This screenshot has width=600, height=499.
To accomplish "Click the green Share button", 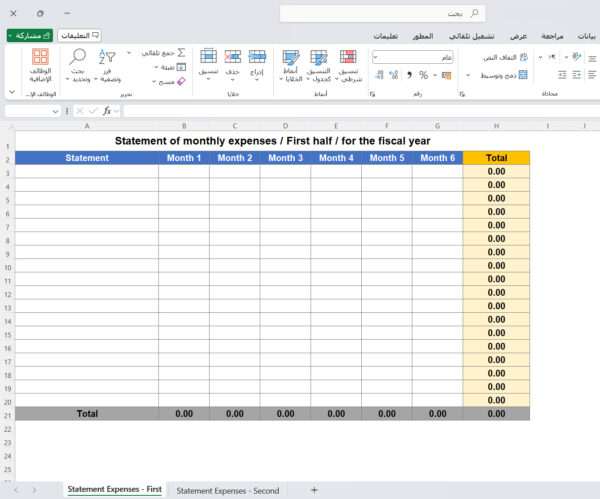I will (29, 35).
